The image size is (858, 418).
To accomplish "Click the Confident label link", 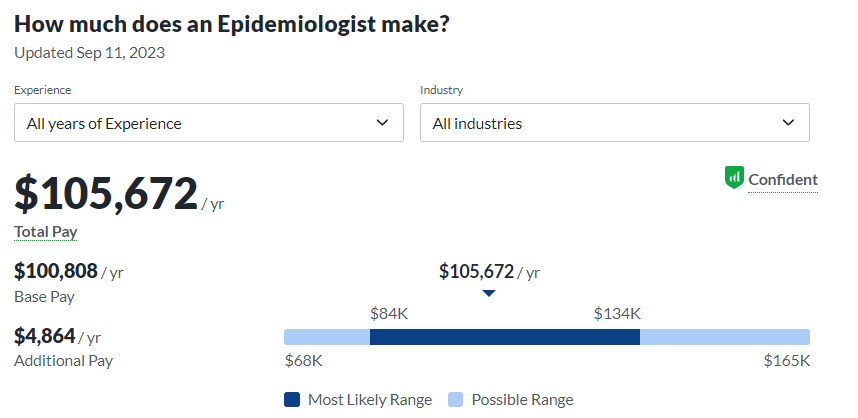I will click(782, 180).
